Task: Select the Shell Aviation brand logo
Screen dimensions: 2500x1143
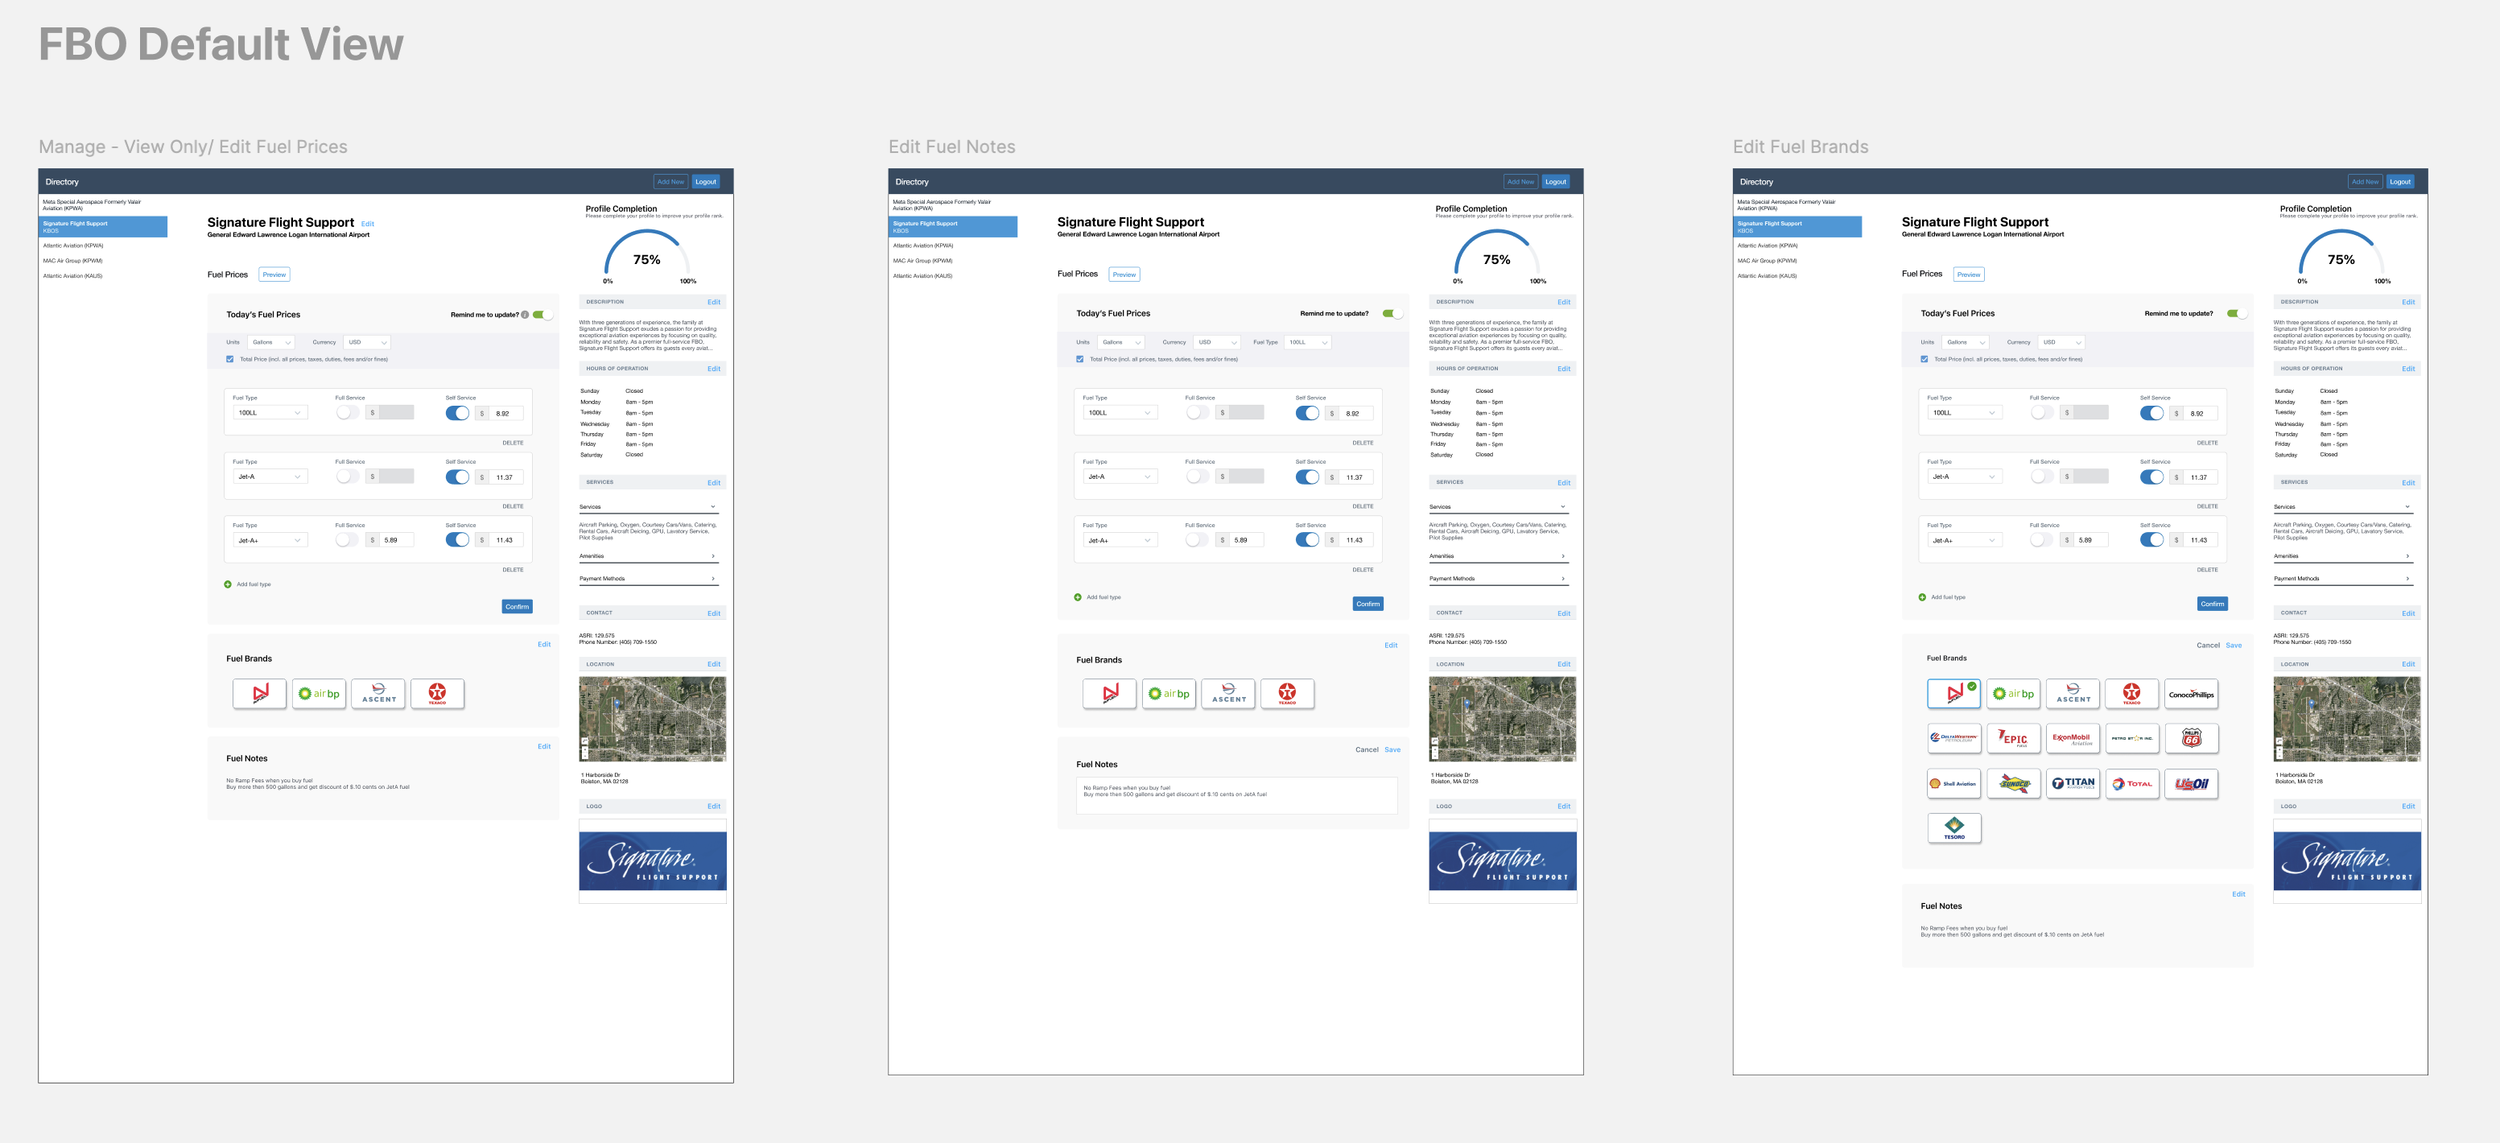Action: [x=1953, y=783]
